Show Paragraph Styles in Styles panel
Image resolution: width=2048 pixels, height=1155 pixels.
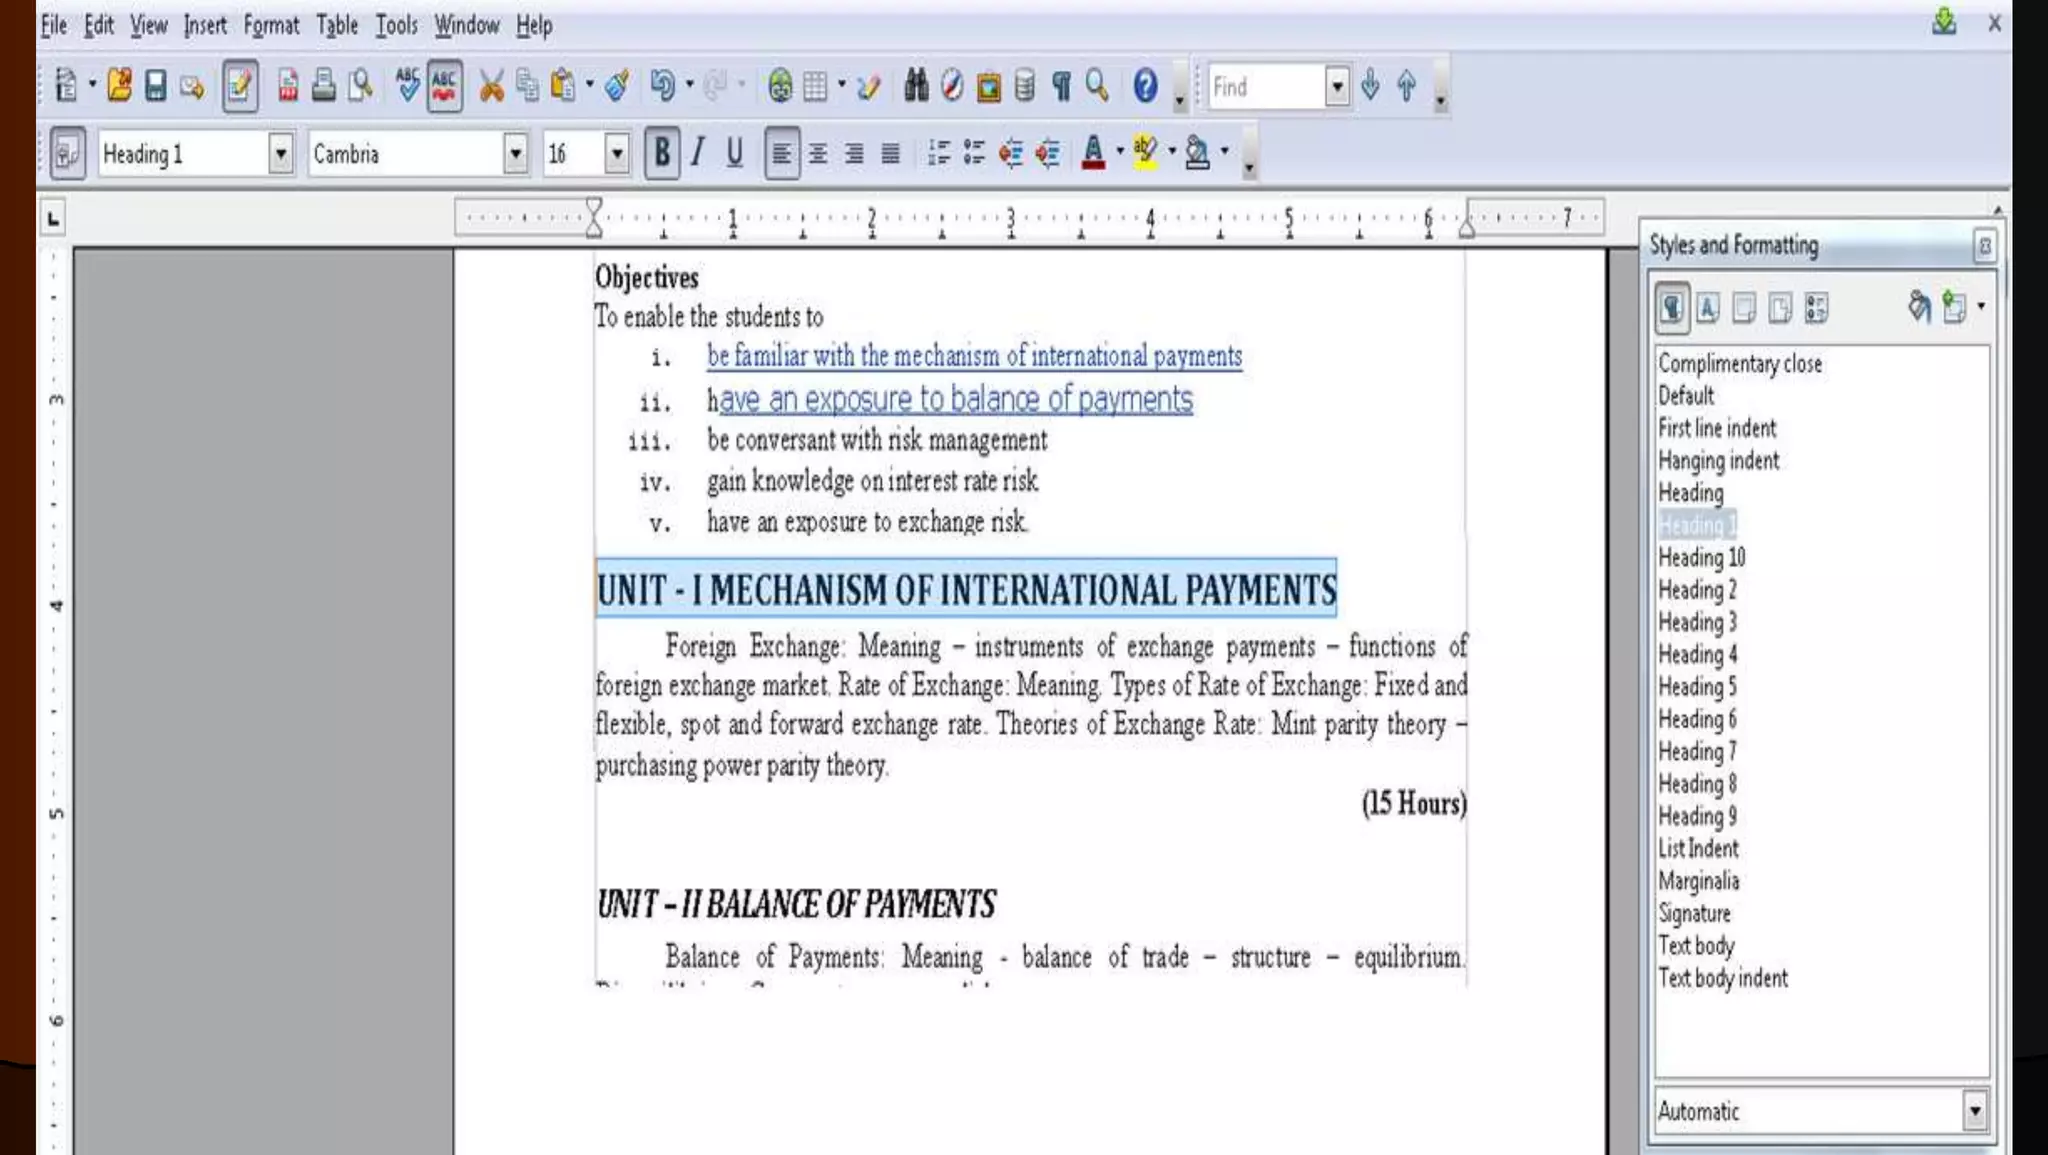(1671, 308)
